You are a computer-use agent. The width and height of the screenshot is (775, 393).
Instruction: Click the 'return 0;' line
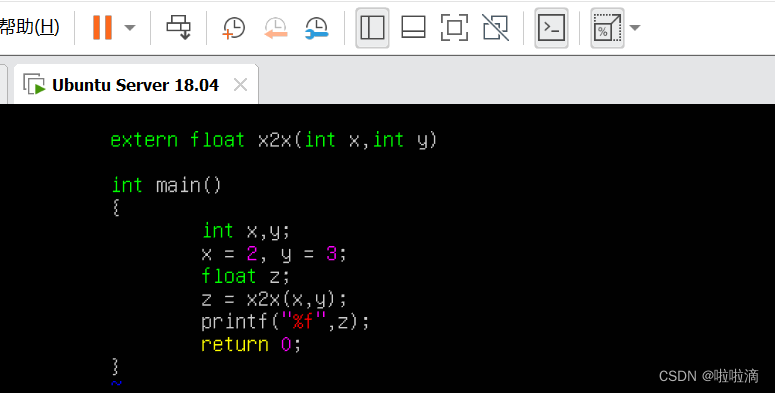pos(251,344)
